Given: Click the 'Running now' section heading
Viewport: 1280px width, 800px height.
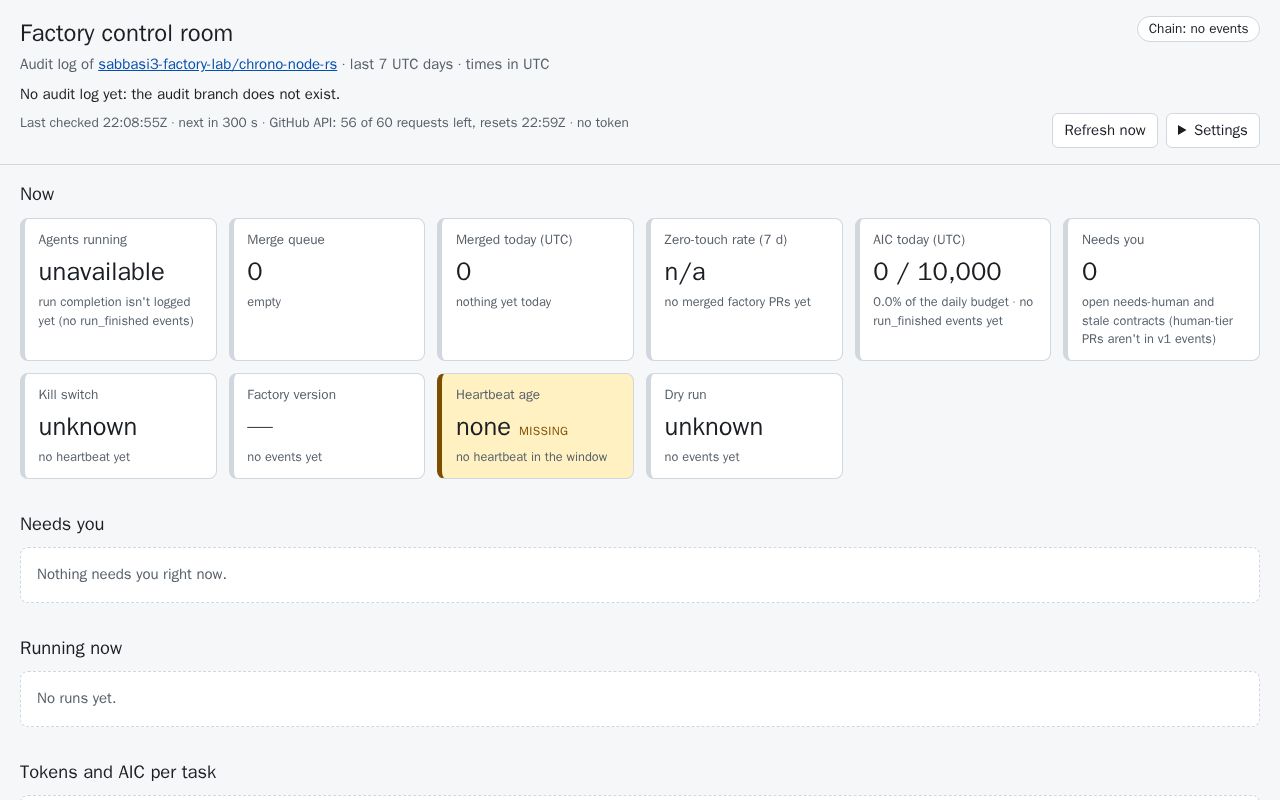Looking at the screenshot, I should (x=71, y=648).
